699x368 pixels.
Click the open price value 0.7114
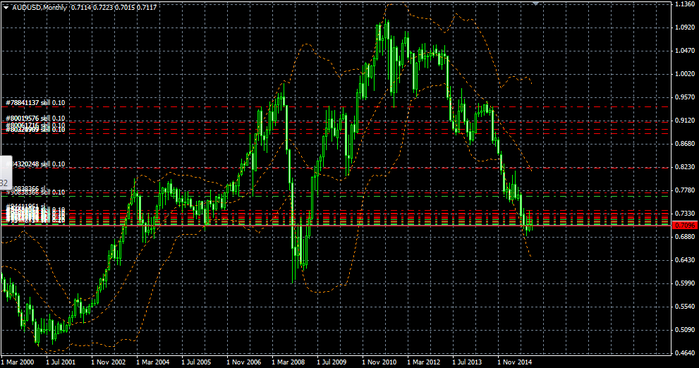[x=81, y=8]
